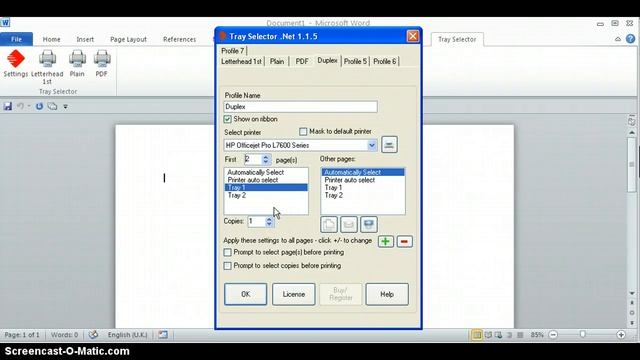Viewport: 640px width, 360px height.
Task: Click English (U.K.) language in status bar
Action: [x=127, y=335]
